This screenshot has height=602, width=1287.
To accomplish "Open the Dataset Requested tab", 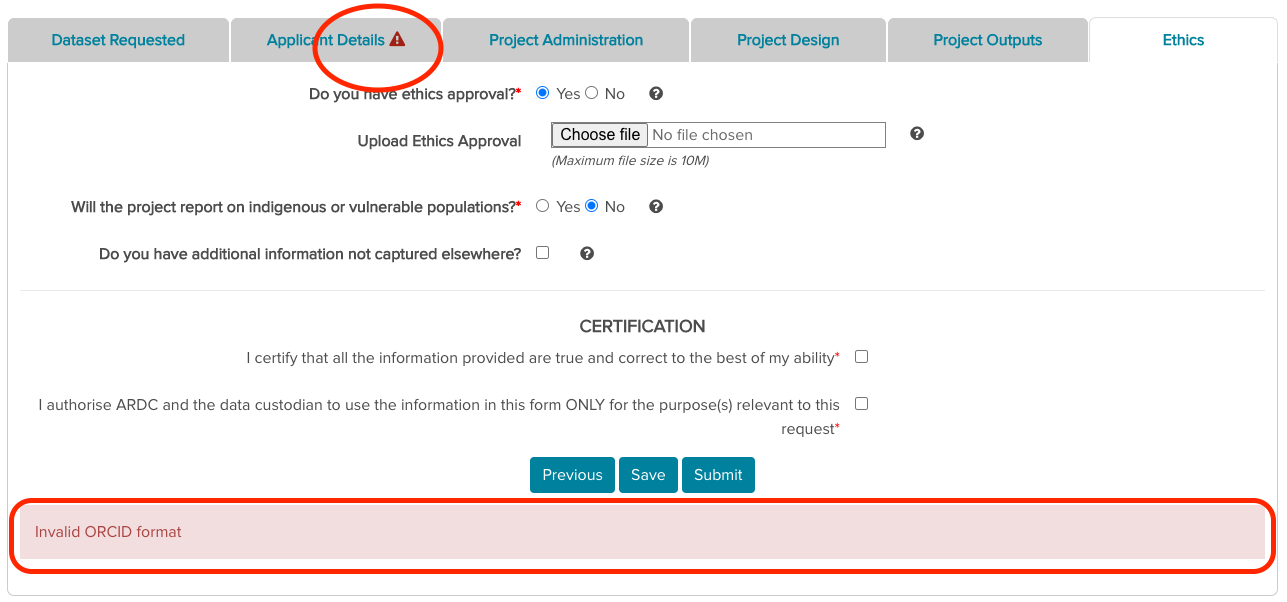I will click(x=118, y=40).
